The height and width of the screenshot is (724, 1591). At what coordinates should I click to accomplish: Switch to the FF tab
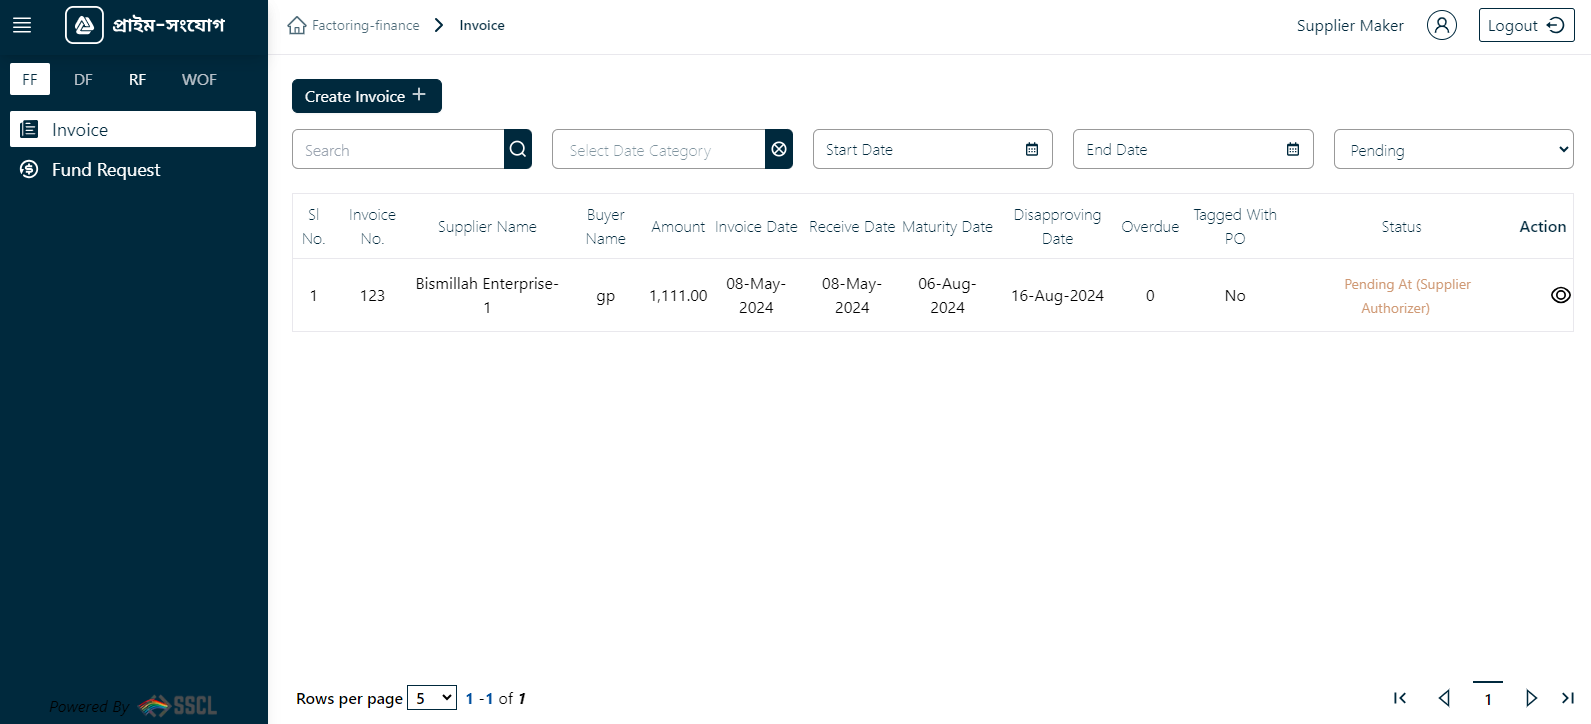[30, 79]
